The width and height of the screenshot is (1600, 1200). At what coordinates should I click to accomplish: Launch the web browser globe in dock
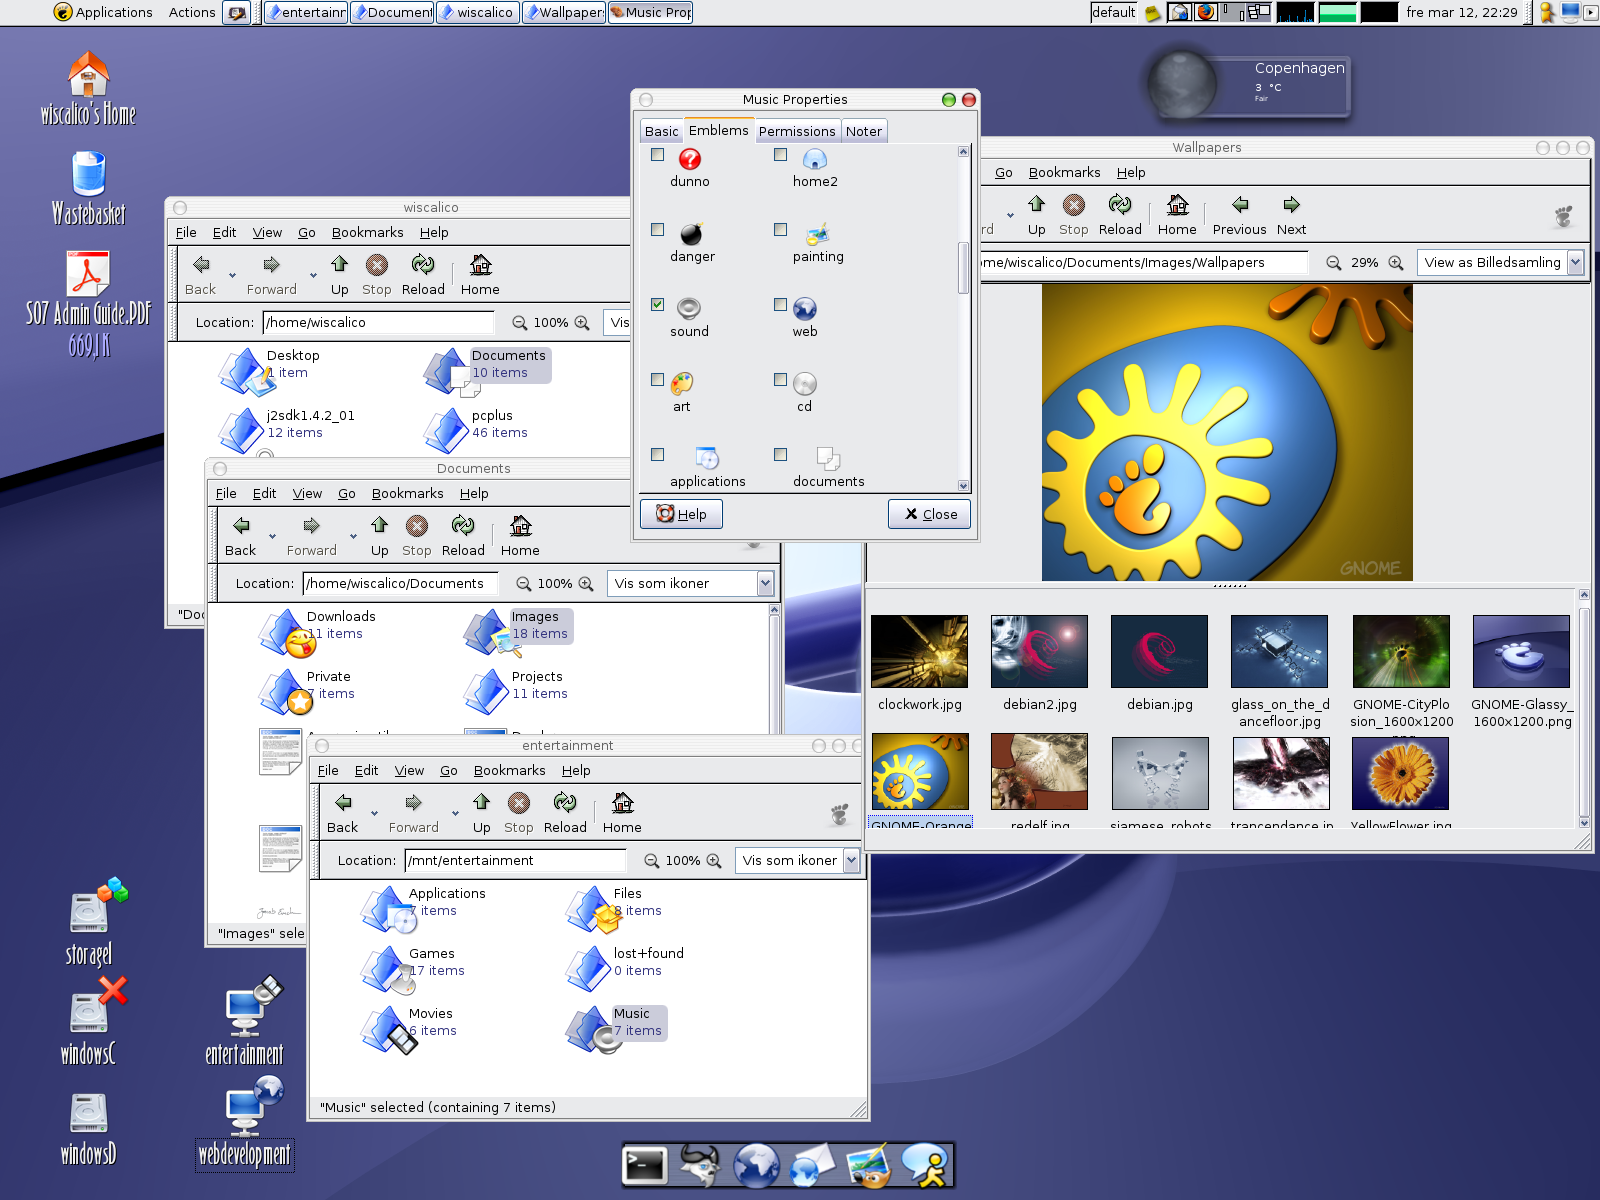click(x=756, y=1166)
